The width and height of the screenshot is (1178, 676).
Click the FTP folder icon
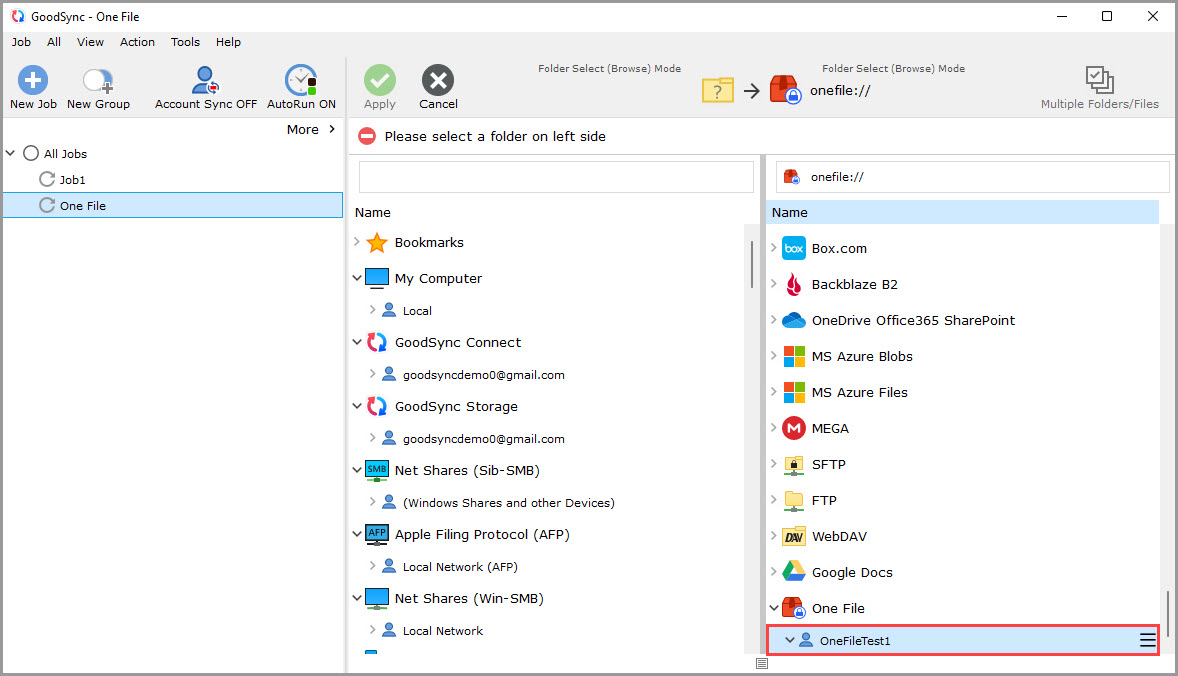[x=793, y=501]
